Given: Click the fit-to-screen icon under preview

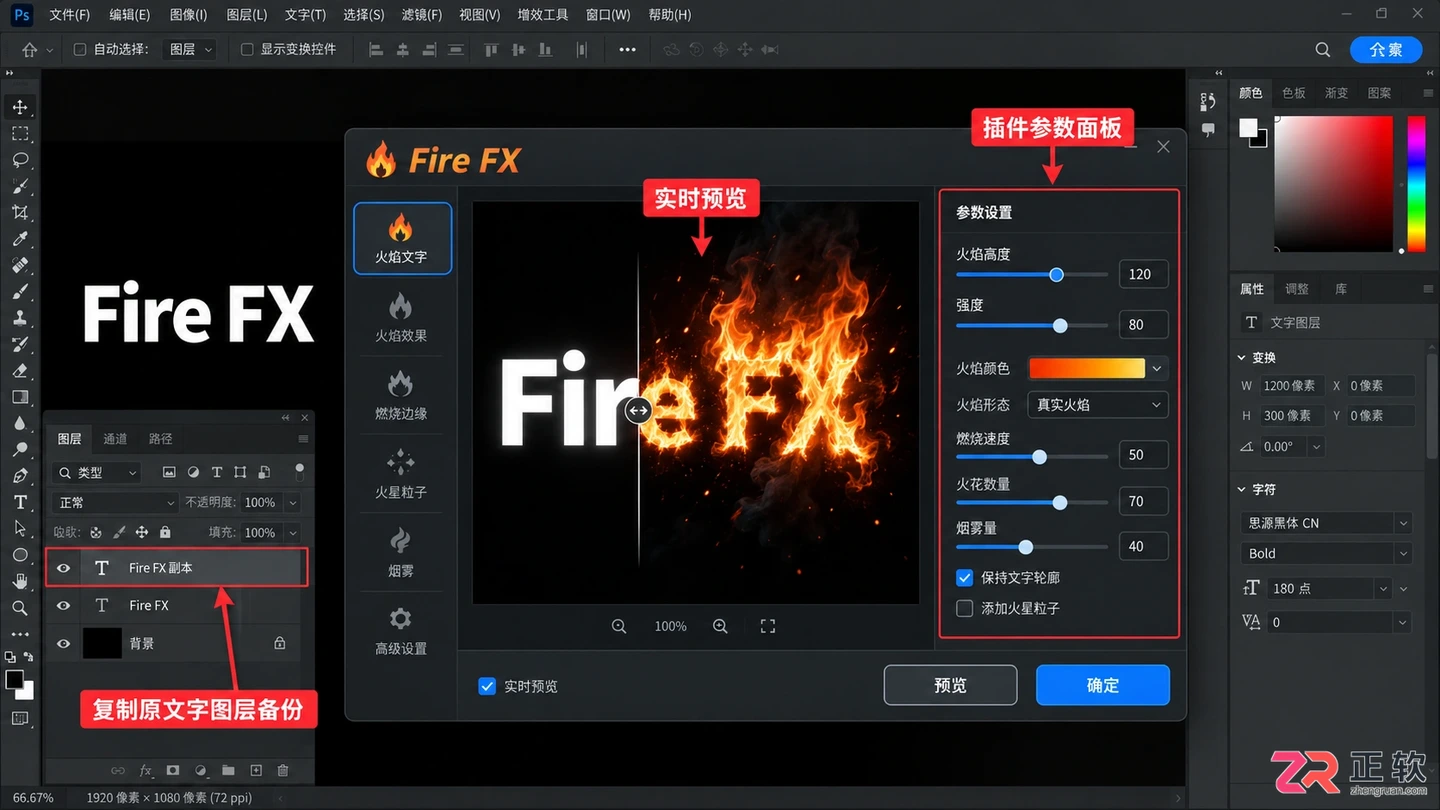Looking at the screenshot, I should point(768,626).
